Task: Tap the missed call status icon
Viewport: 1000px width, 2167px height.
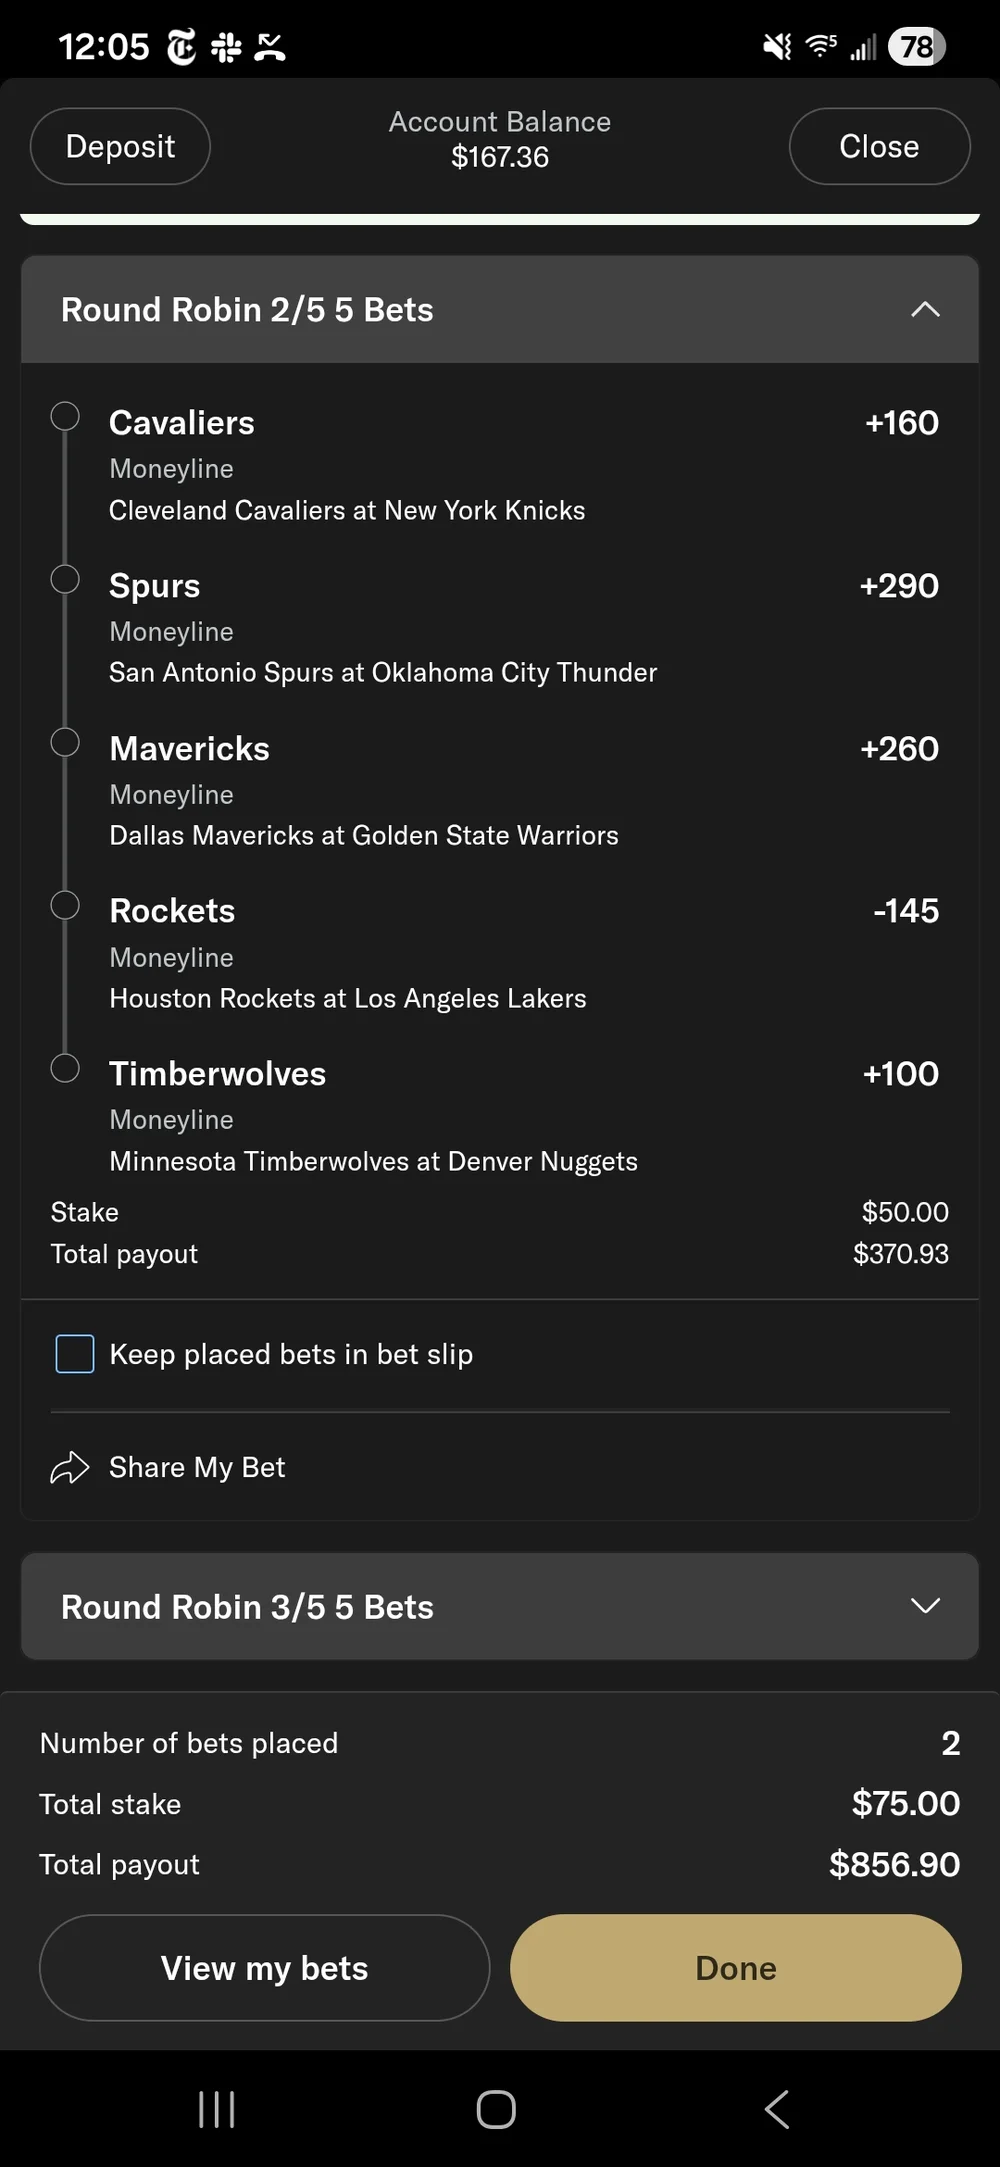Action: point(270,47)
